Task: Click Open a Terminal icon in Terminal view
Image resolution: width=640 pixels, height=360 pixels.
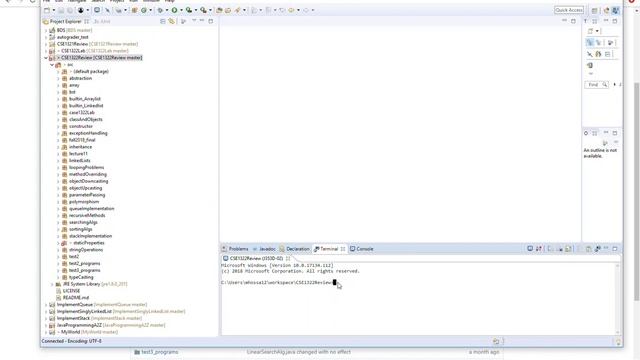Action: 530,249
